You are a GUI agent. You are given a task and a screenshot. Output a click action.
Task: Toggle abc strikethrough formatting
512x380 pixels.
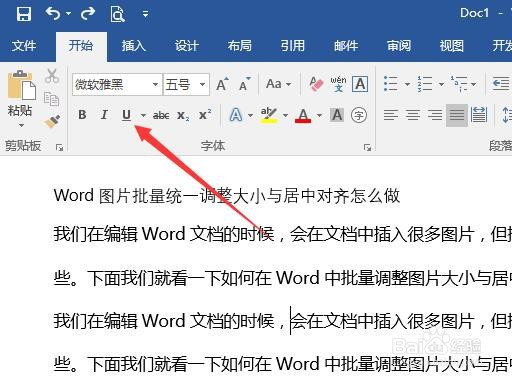[161, 115]
